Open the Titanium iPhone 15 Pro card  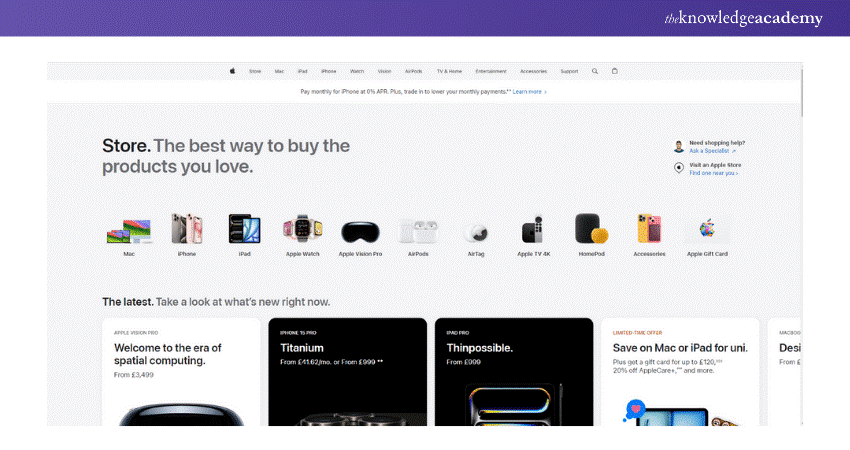click(346, 372)
